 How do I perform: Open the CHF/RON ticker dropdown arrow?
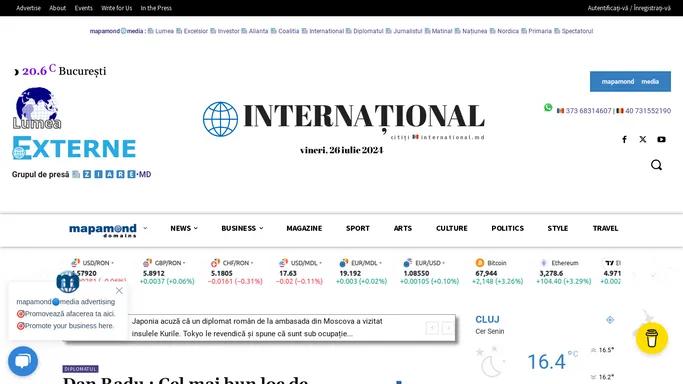click(x=252, y=263)
